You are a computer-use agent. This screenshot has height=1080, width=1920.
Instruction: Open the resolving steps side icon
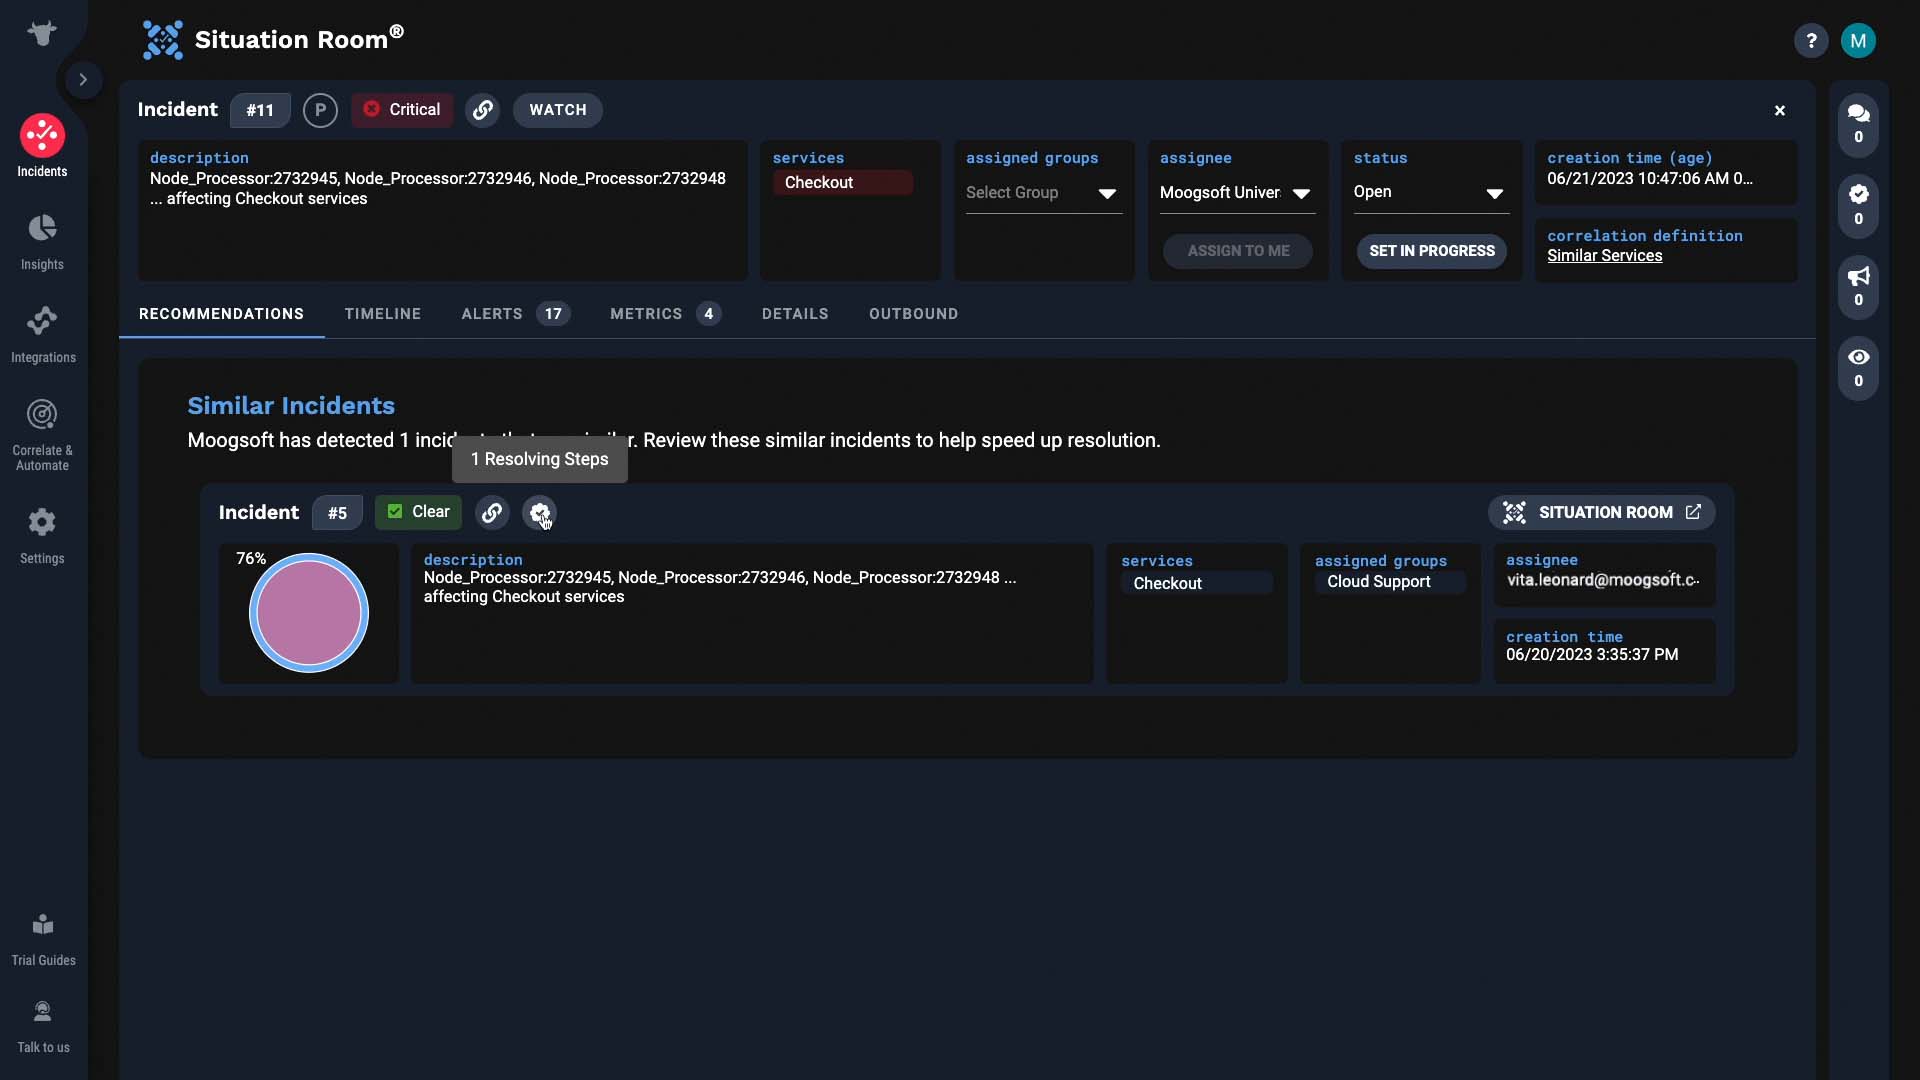[1859, 205]
